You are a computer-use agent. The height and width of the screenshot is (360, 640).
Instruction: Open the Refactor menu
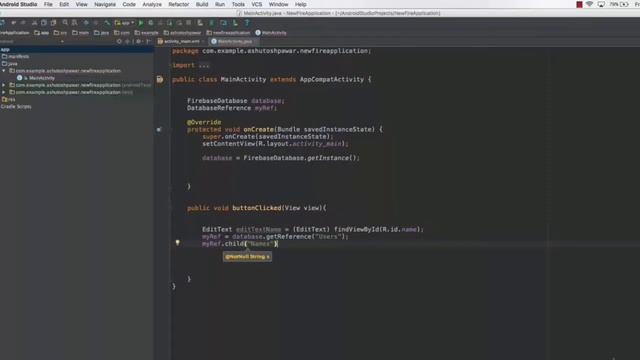179,4
